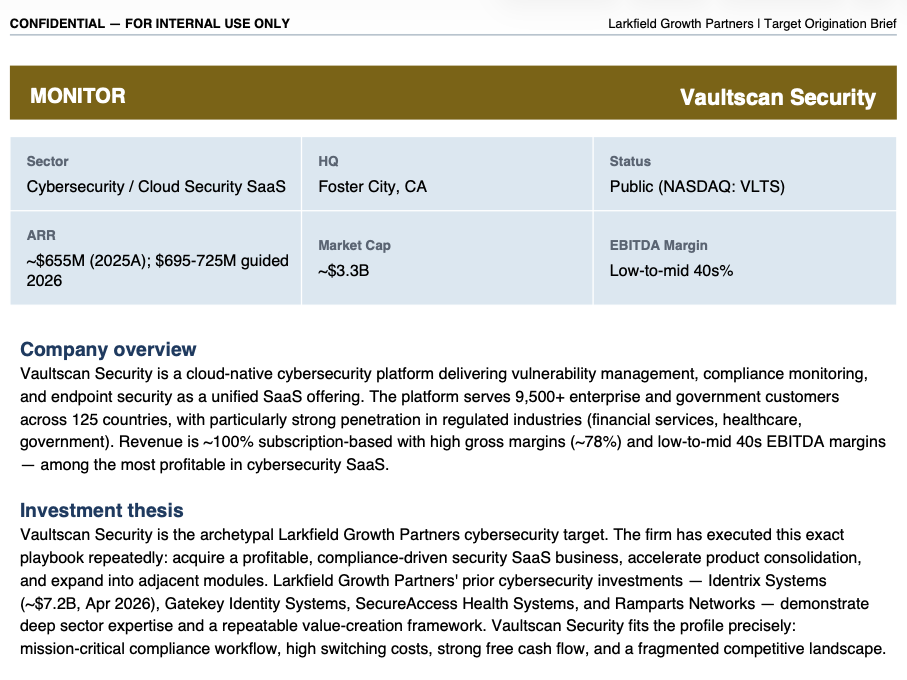
Task: Click the '(~78%)' gross margin figure
Action: 596,442
